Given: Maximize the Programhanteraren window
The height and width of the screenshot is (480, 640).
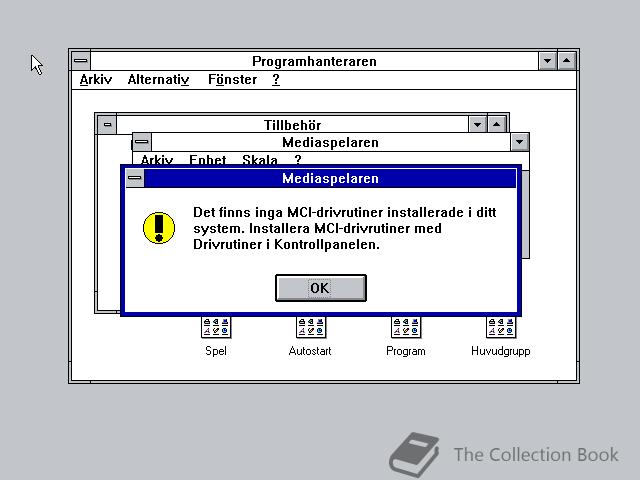Looking at the screenshot, I should pyautogui.click(x=567, y=61).
